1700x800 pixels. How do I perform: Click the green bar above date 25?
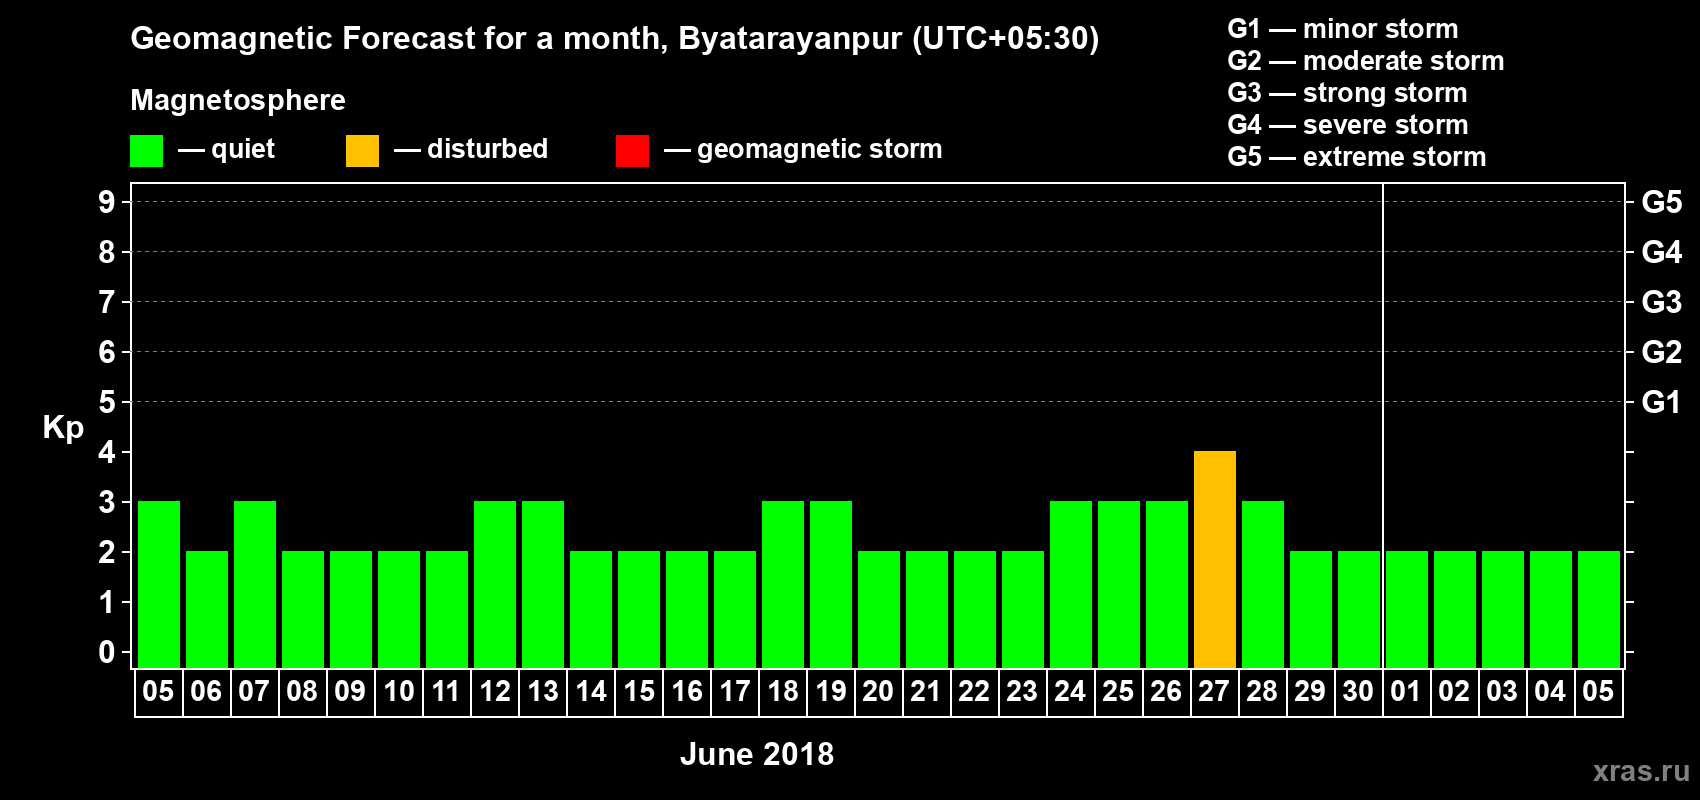coord(1119,584)
